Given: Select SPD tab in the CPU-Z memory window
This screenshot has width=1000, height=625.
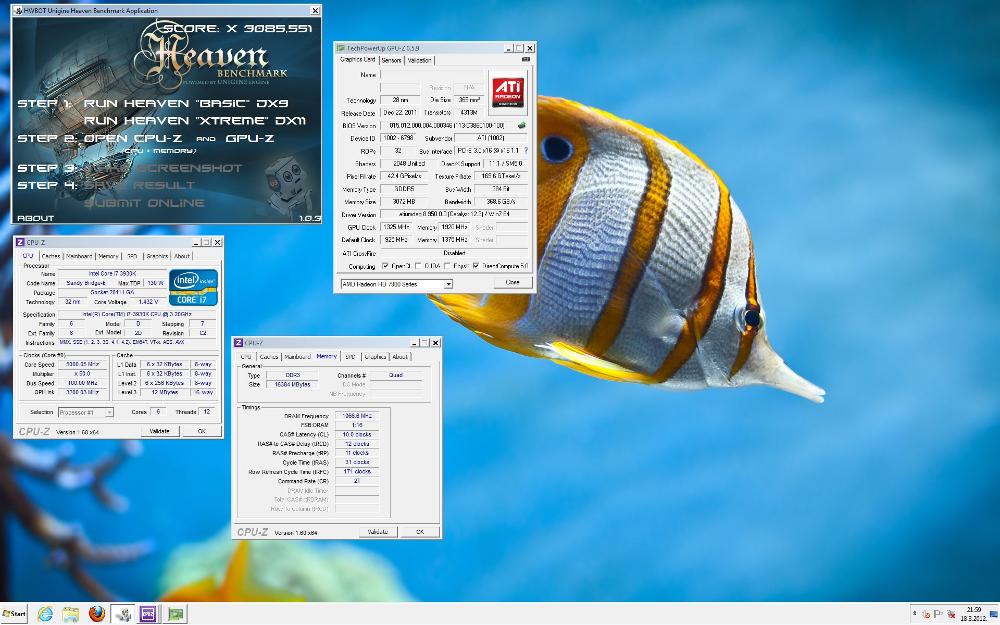Looking at the screenshot, I should [350, 357].
